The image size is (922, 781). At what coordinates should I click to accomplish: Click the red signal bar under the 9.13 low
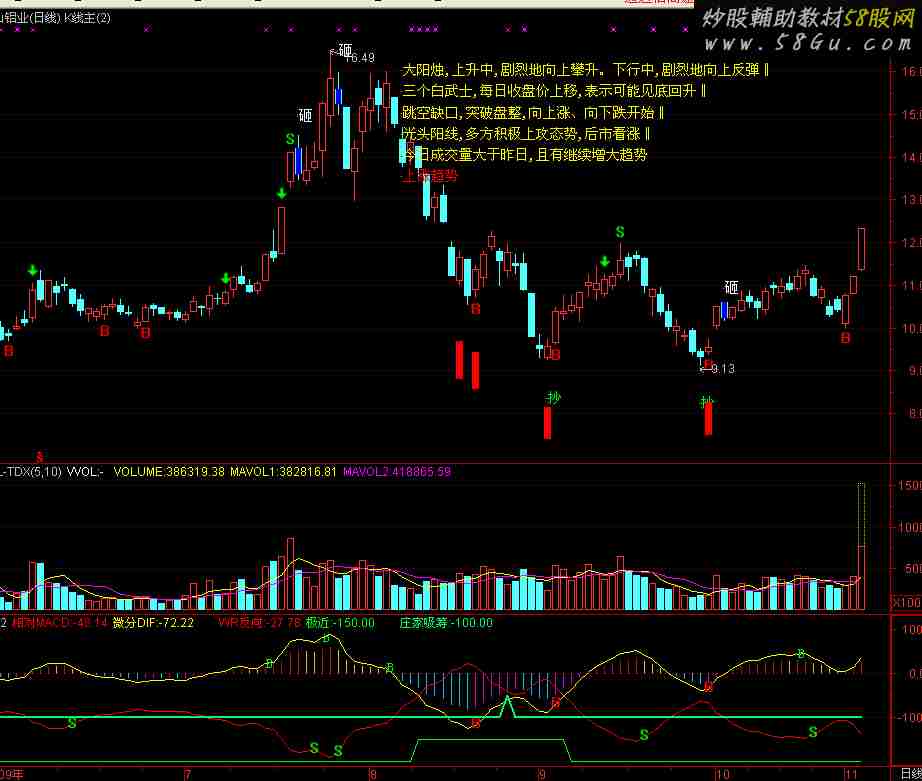pos(708,419)
